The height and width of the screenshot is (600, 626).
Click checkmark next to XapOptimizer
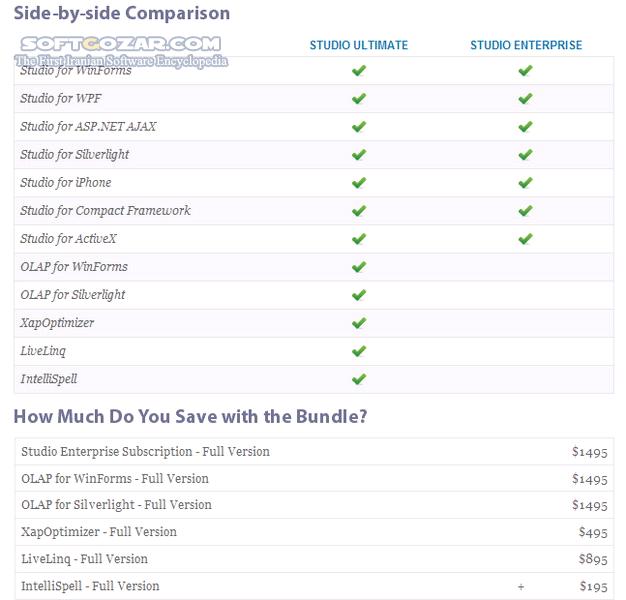click(x=359, y=323)
